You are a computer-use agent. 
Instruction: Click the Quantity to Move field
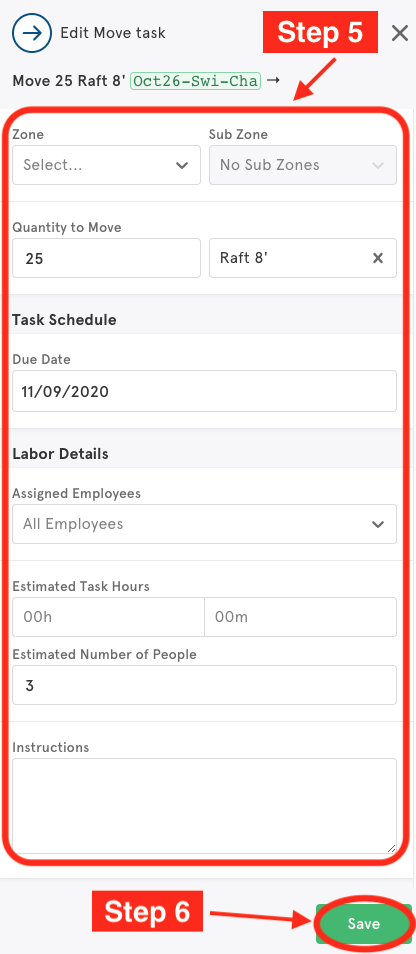coord(106,258)
